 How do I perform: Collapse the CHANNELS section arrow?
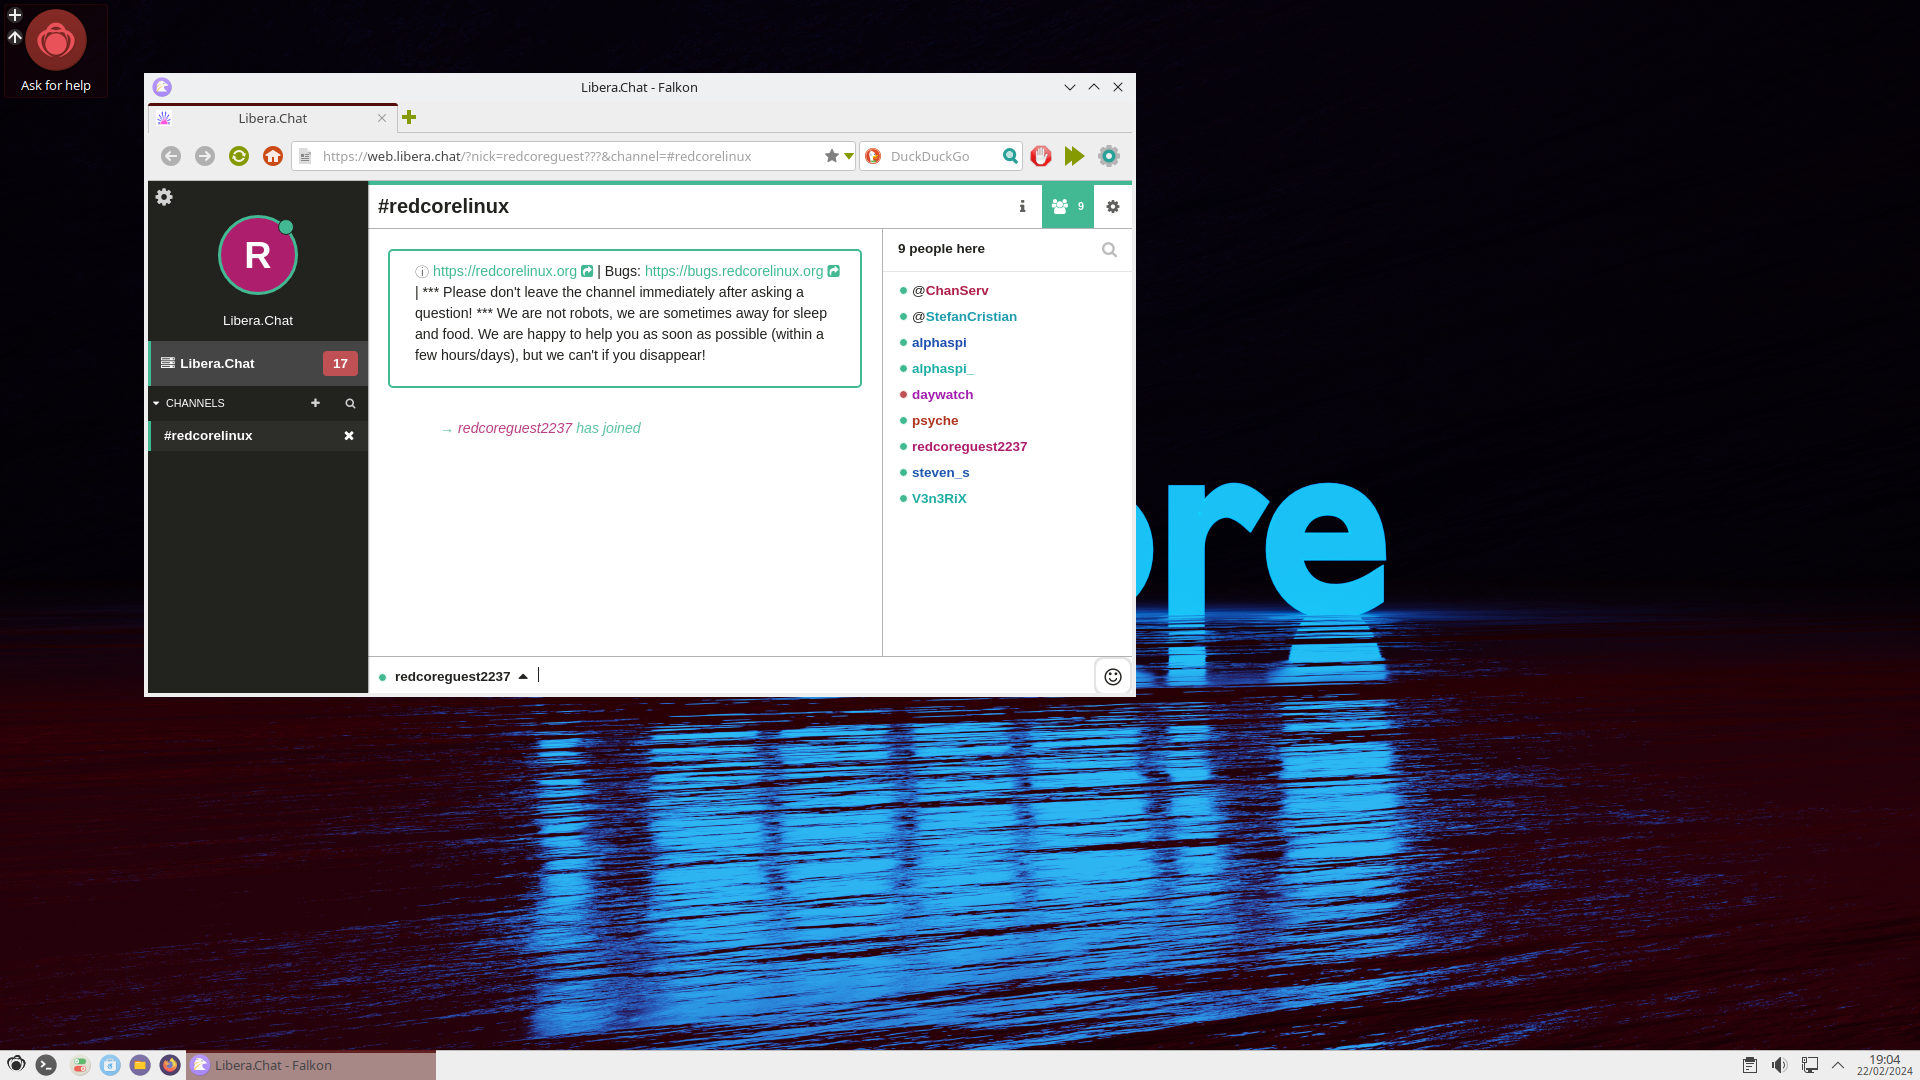(156, 403)
